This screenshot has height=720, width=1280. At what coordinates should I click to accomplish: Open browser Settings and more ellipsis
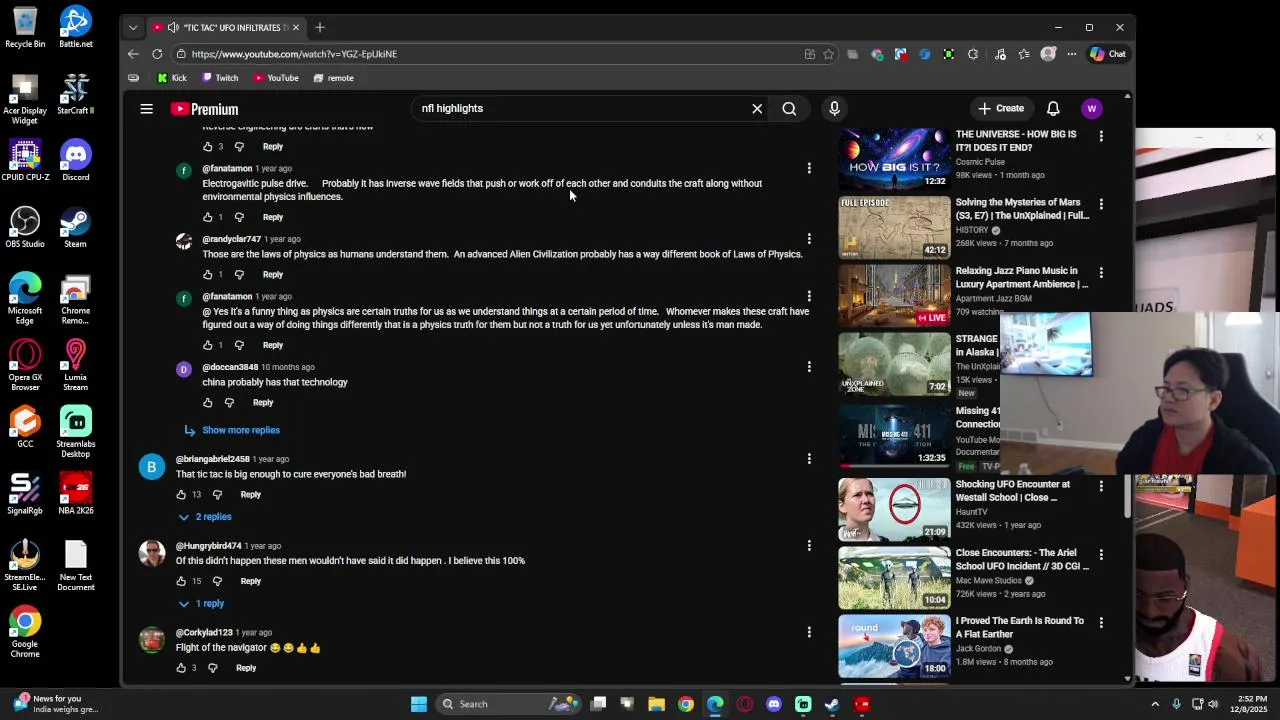[1071, 54]
